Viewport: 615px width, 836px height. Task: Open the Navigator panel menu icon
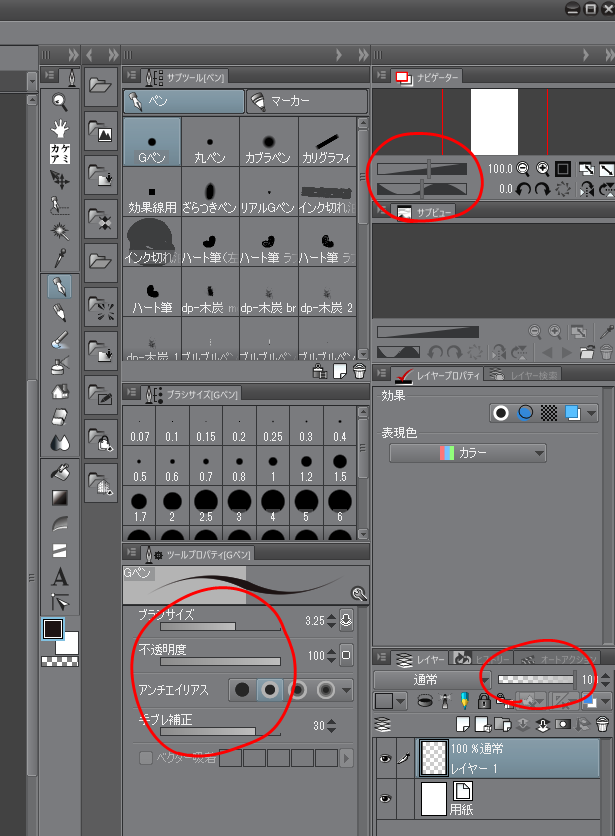pos(381,76)
